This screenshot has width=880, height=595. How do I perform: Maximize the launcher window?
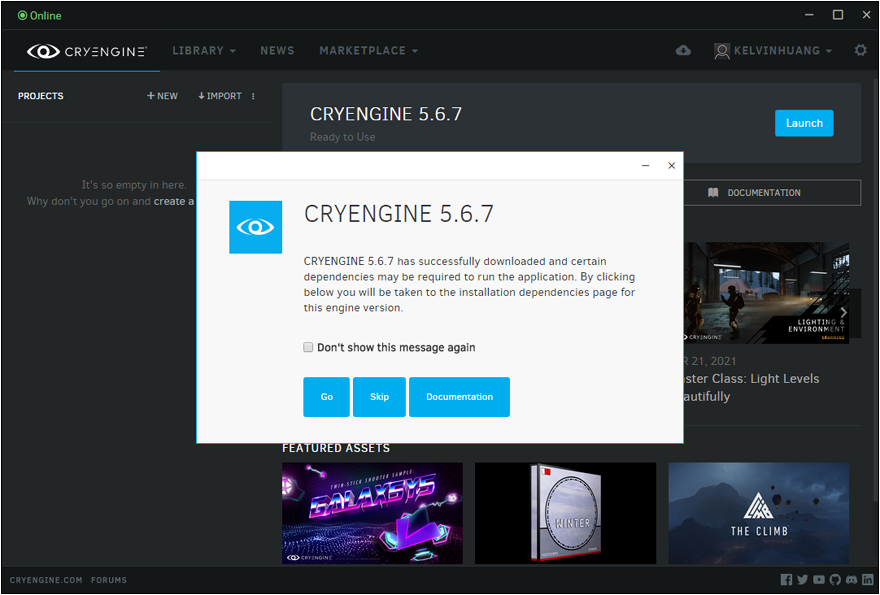[838, 15]
